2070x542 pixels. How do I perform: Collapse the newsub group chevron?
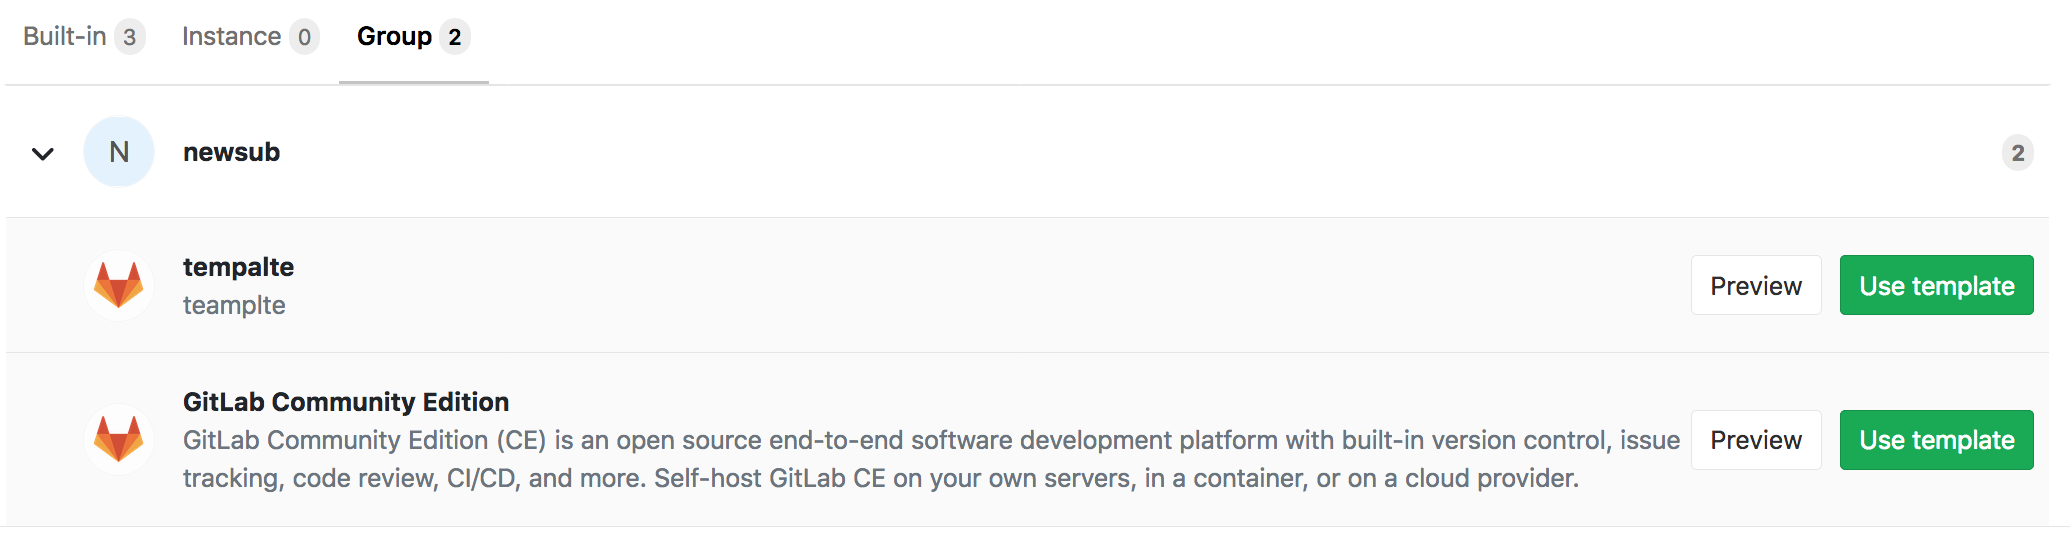tap(42, 154)
